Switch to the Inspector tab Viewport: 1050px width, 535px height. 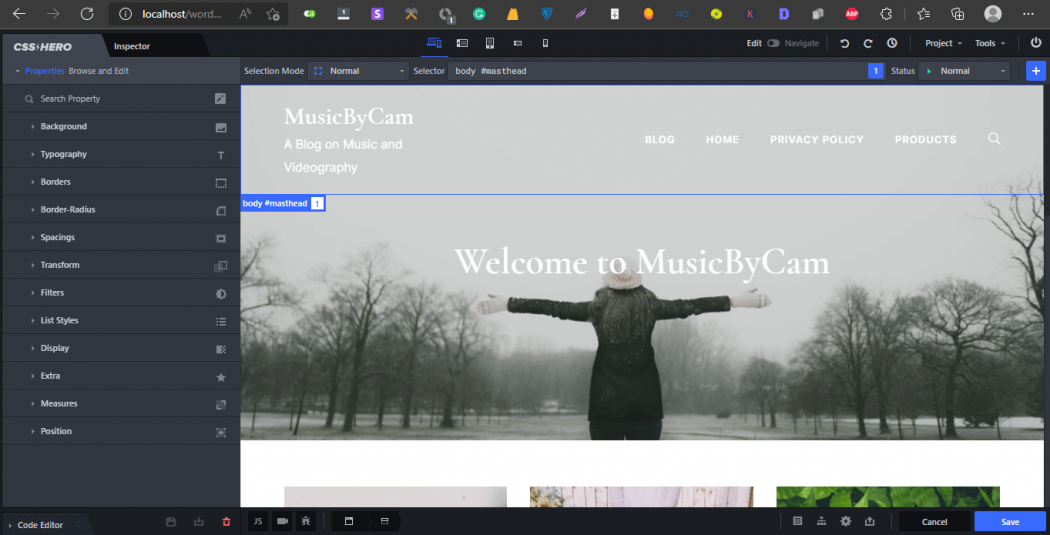pyautogui.click(x=132, y=46)
